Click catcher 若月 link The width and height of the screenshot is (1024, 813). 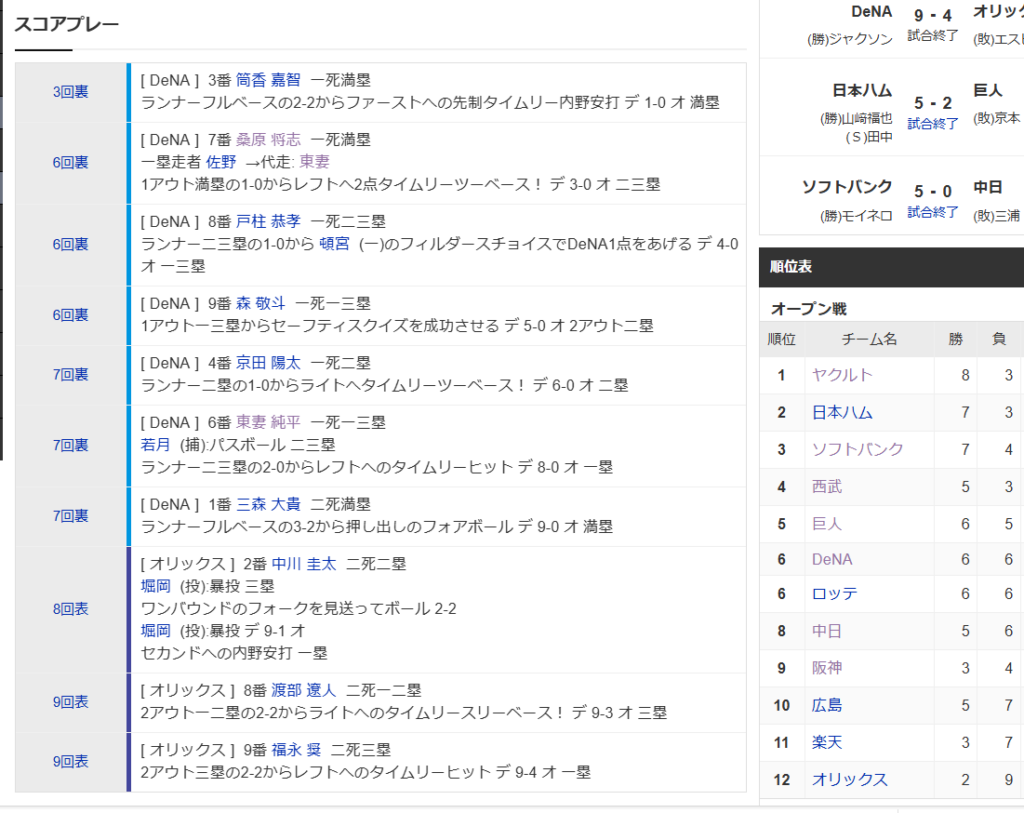[x=155, y=444]
